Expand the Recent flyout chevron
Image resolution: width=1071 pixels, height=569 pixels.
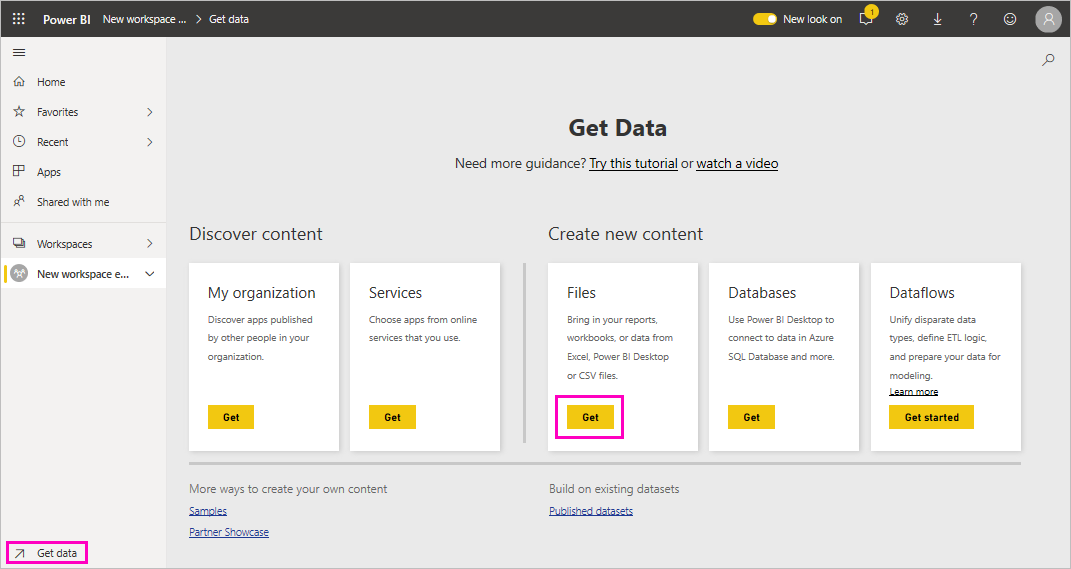(x=150, y=142)
